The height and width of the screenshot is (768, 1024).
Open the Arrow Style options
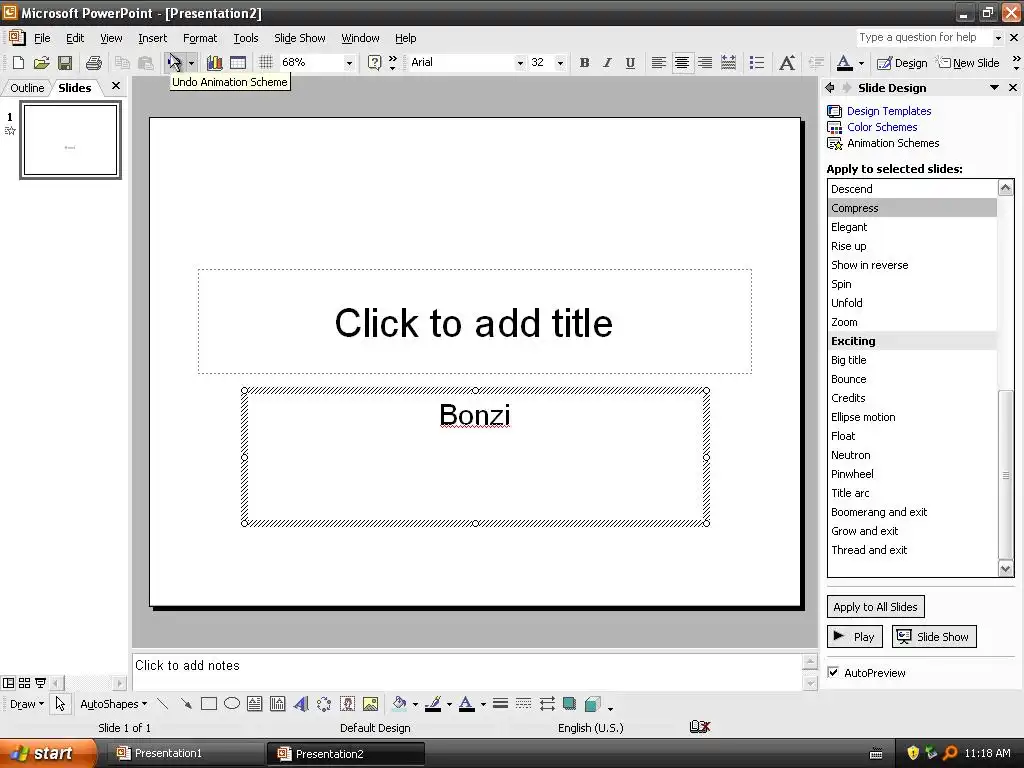click(547, 704)
